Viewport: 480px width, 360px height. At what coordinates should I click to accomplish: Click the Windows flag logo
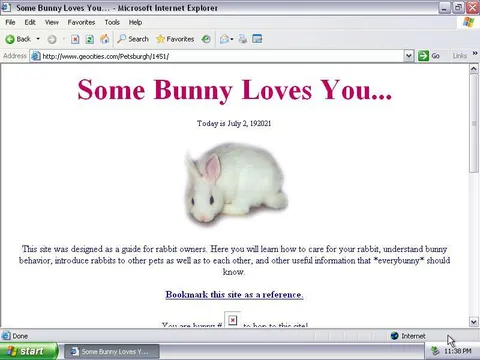pyautogui.click(x=469, y=22)
